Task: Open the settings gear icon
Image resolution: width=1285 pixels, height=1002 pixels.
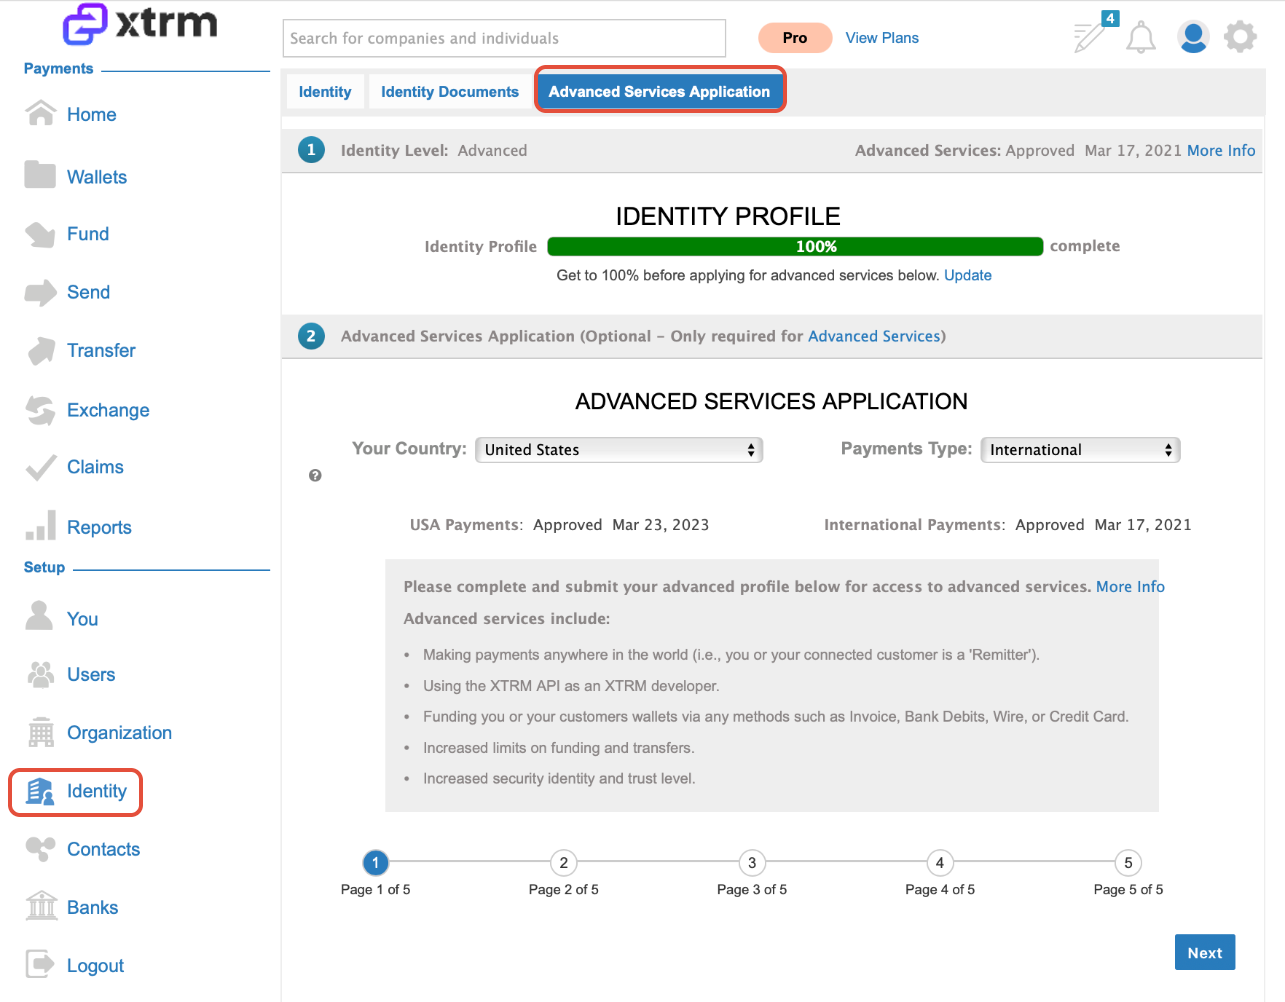Action: (1240, 37)
